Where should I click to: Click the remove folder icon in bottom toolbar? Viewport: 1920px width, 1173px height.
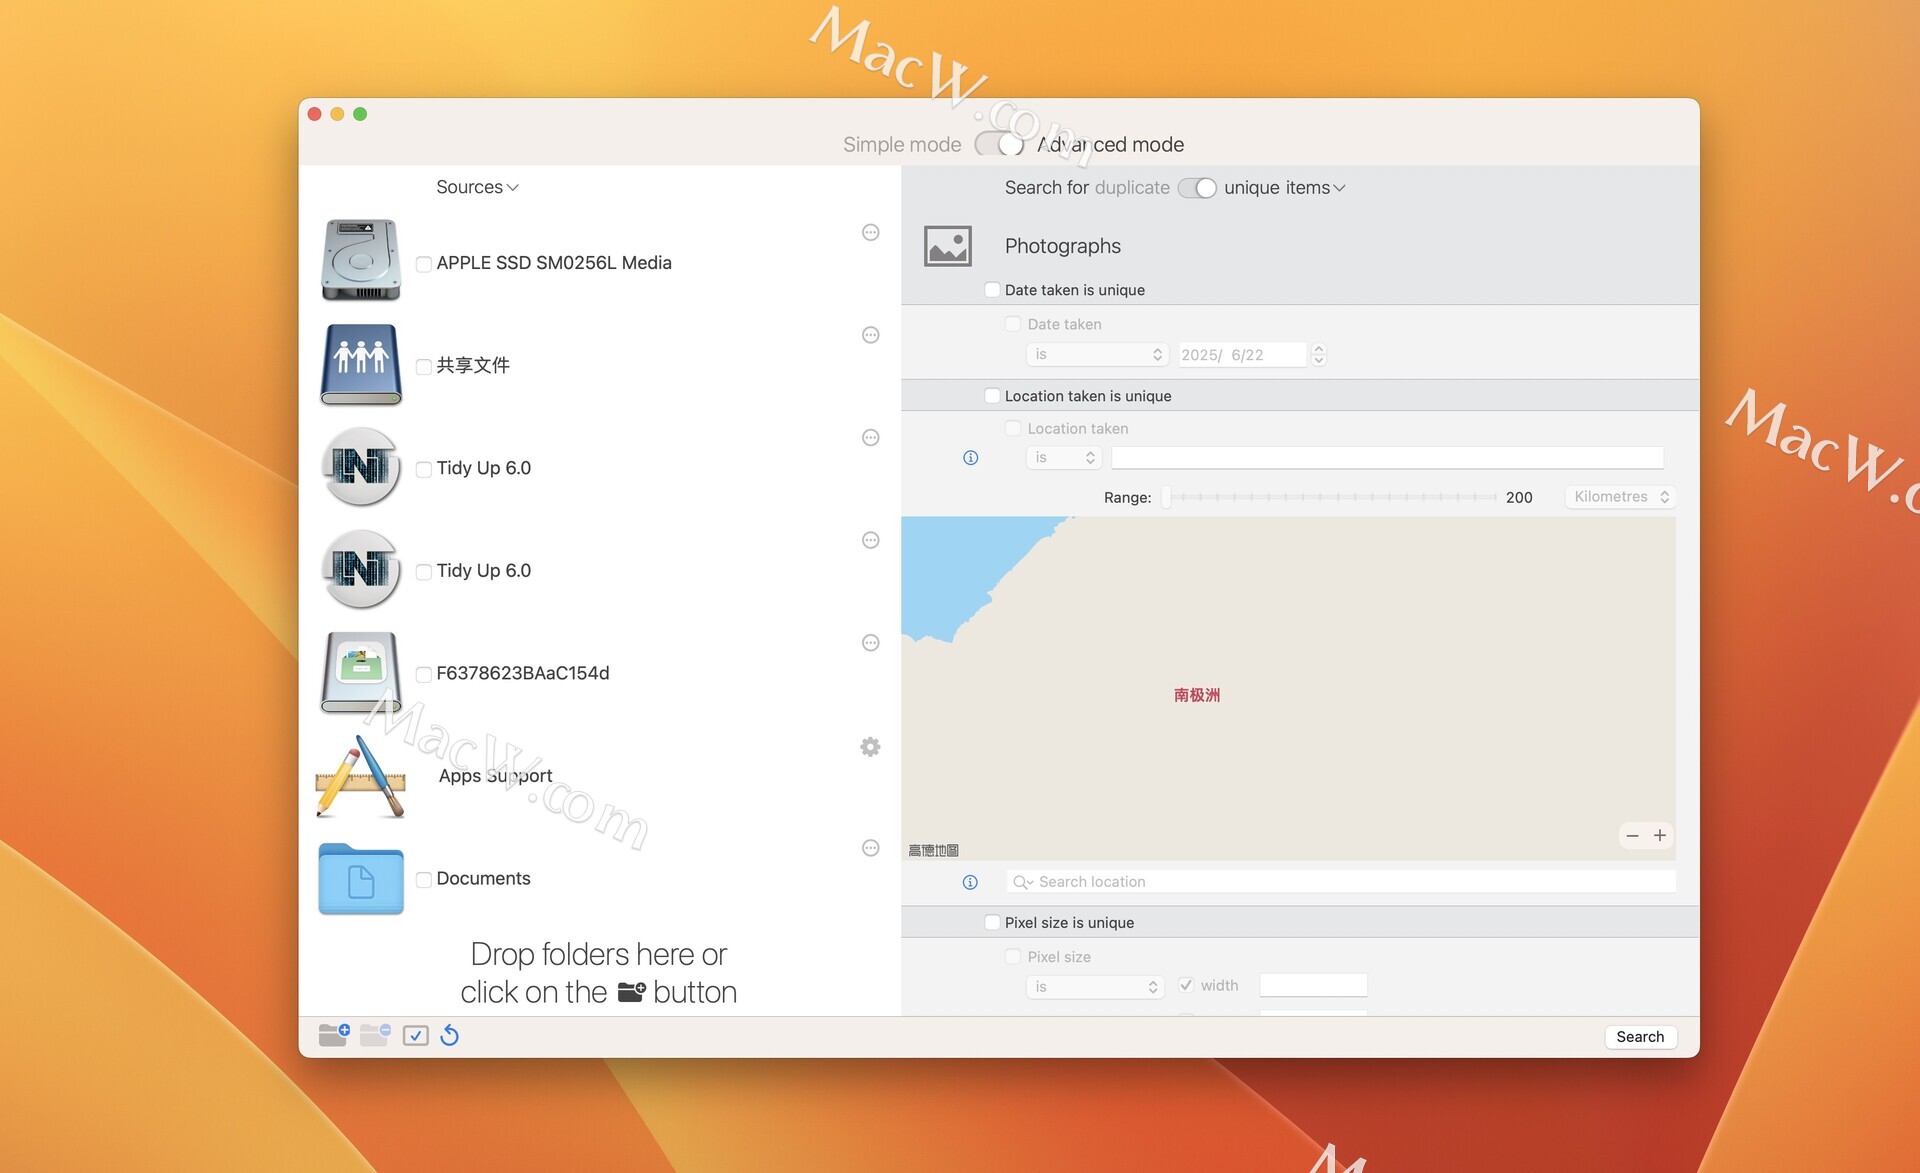[x=375, y=1035]
